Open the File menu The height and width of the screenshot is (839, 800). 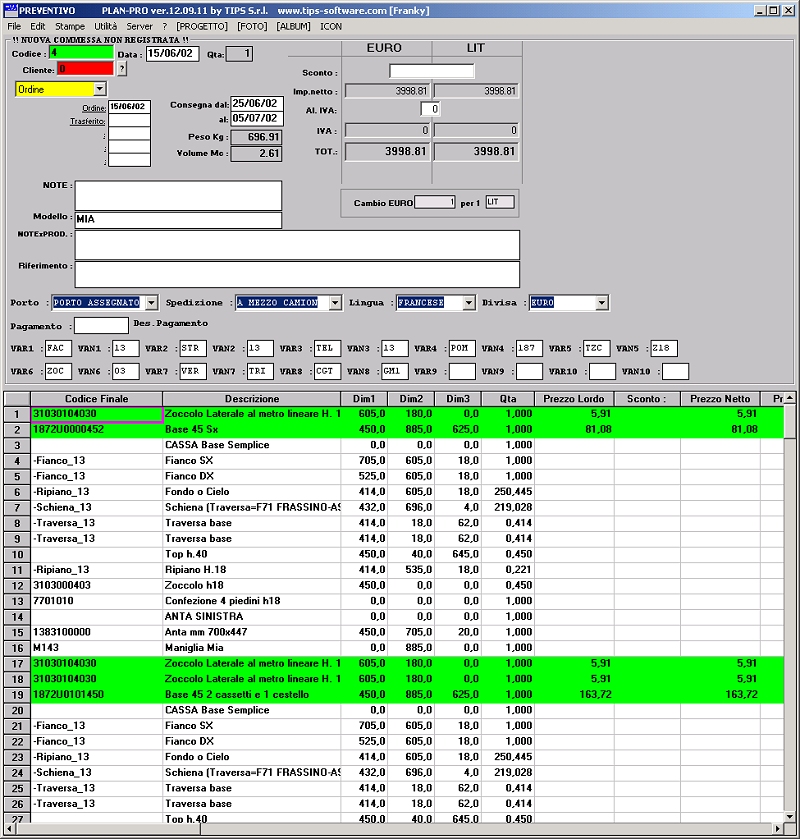coord(14,26)
